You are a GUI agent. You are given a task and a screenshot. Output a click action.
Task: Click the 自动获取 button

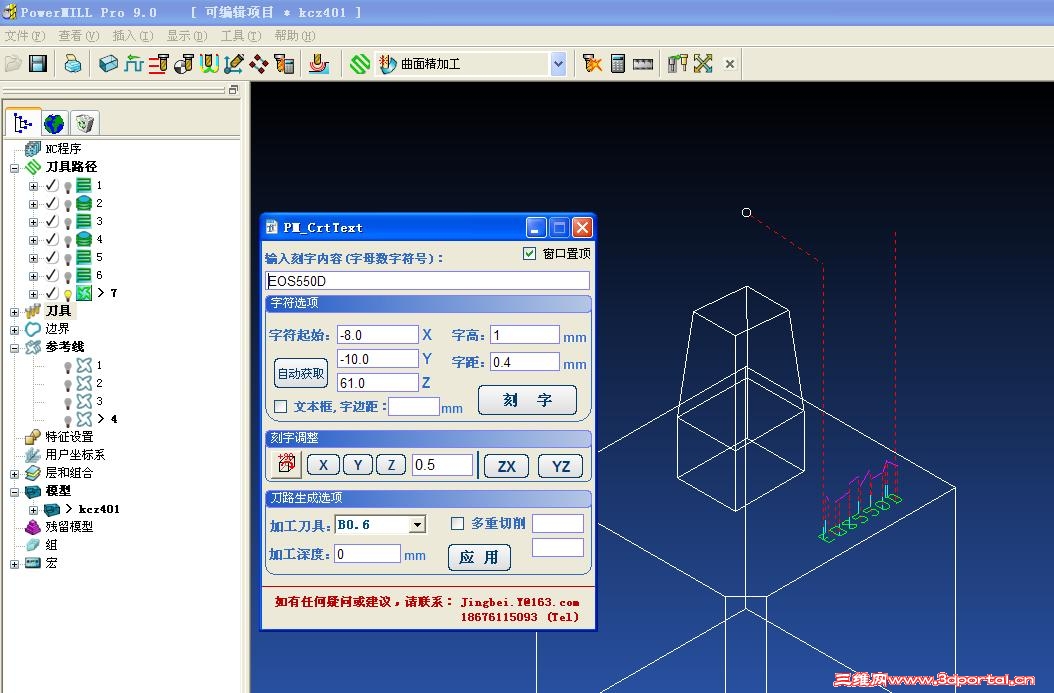point(300,373)
